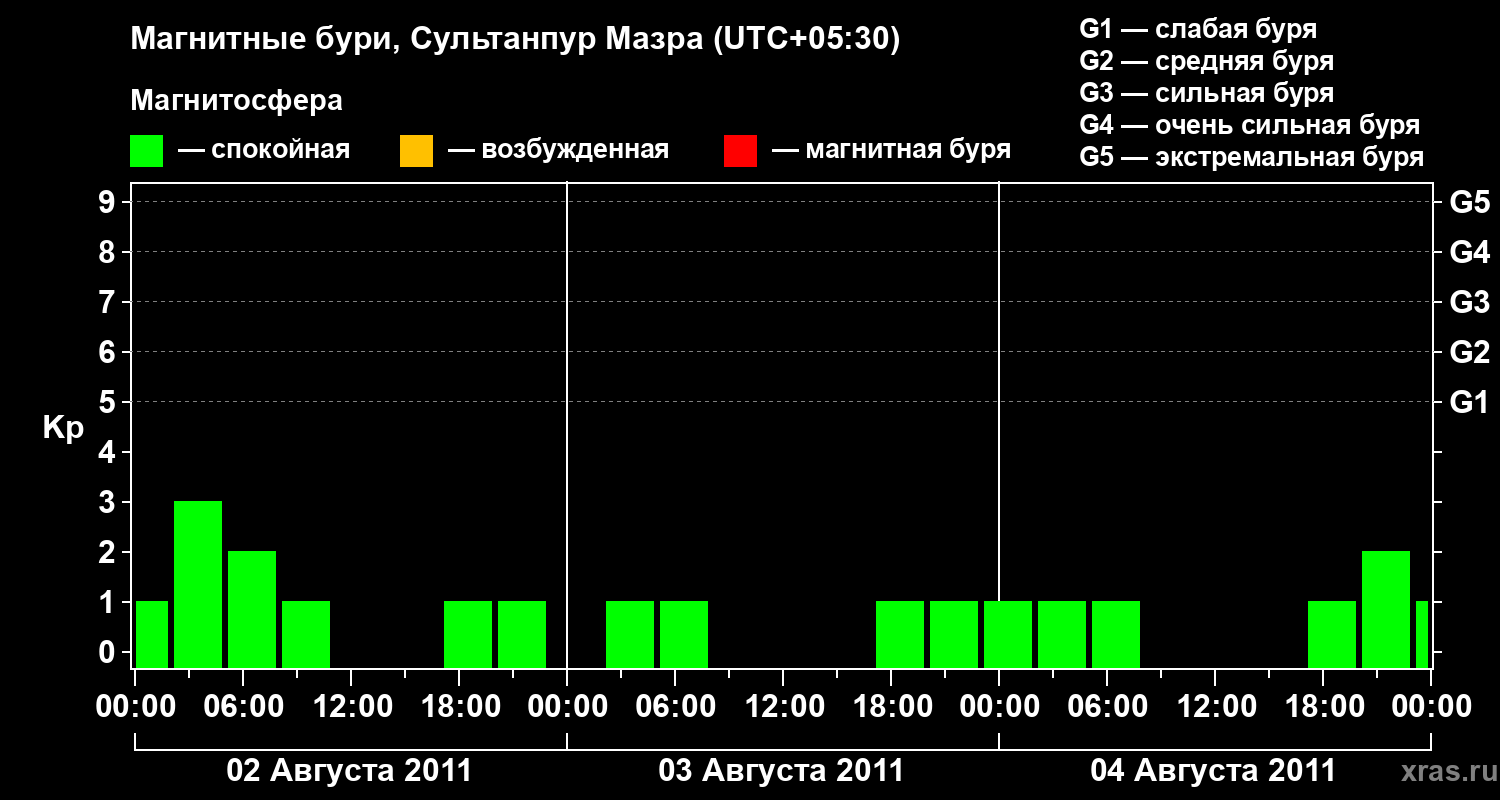This screenshot has height=800, width=1500.
Task: Select the Kp 2 bar on 04 August
Action: coord(1386,609)
